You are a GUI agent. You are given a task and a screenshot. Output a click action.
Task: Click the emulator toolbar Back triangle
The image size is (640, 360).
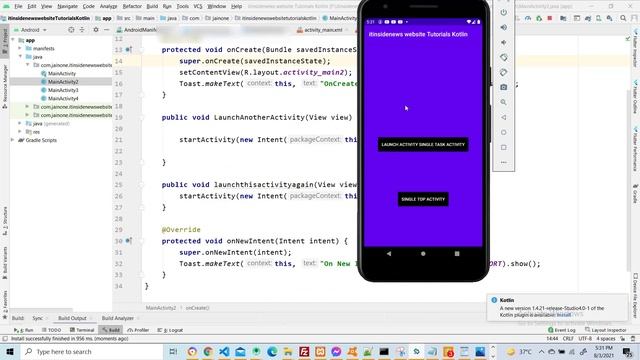pos(504,117)
